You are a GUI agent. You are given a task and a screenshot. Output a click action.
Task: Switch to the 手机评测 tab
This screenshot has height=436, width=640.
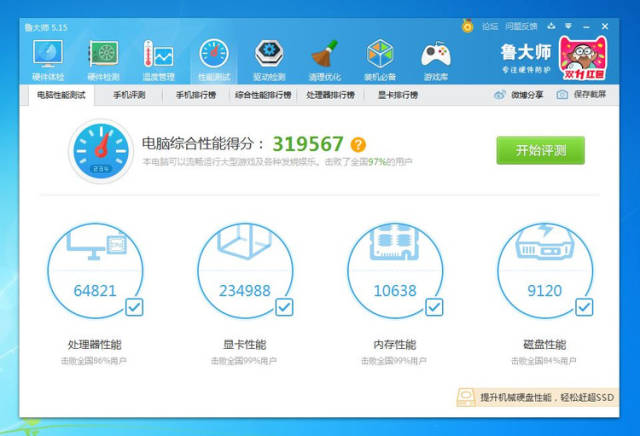click(129, 95)
